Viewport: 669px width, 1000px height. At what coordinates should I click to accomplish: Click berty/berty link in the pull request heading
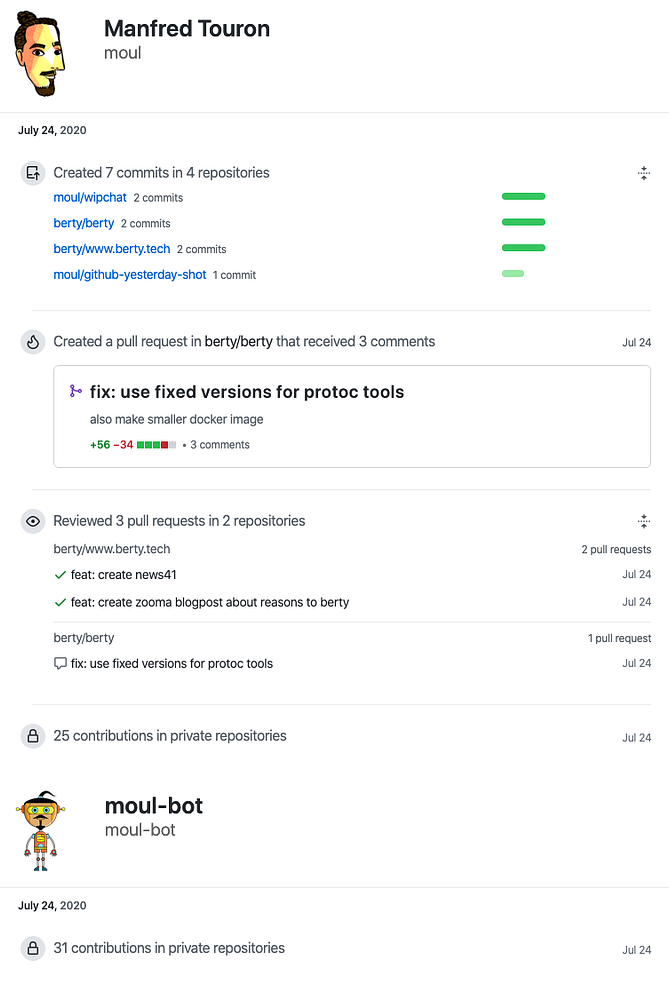238,342
